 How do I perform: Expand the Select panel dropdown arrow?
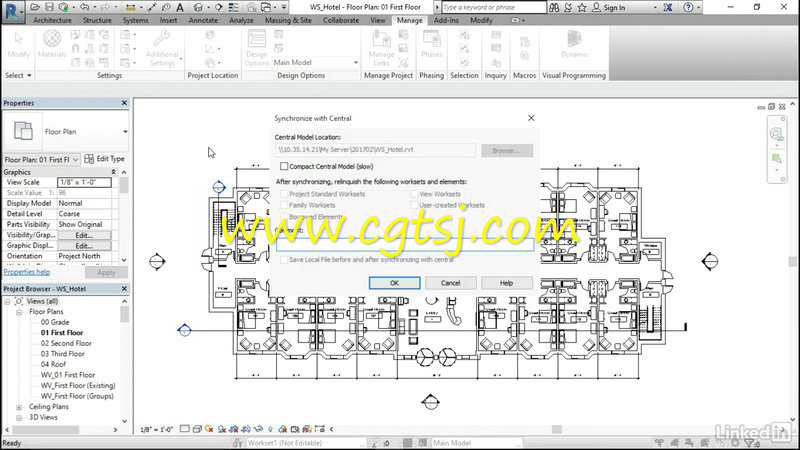click(29, 76)
